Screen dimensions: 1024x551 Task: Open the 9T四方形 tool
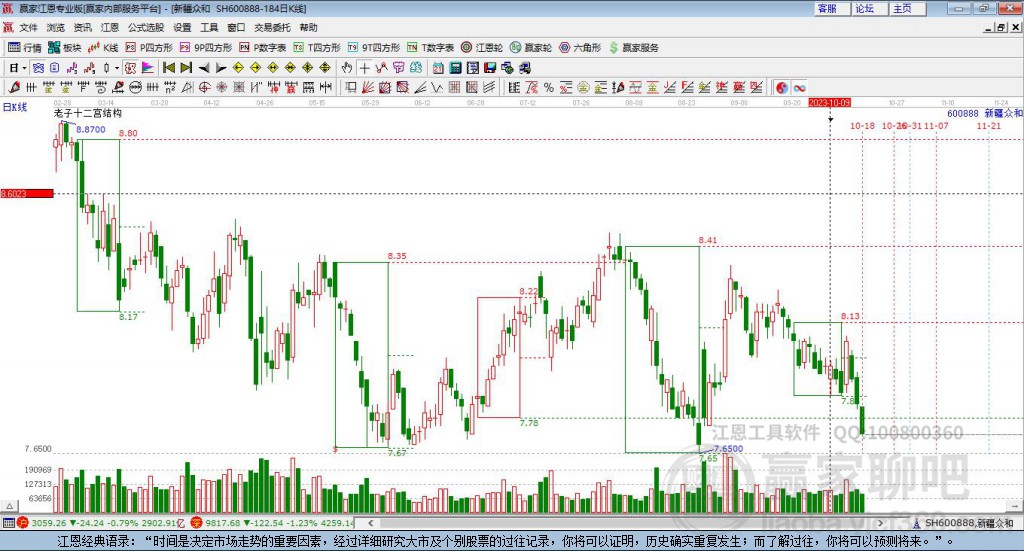point(374,48)
